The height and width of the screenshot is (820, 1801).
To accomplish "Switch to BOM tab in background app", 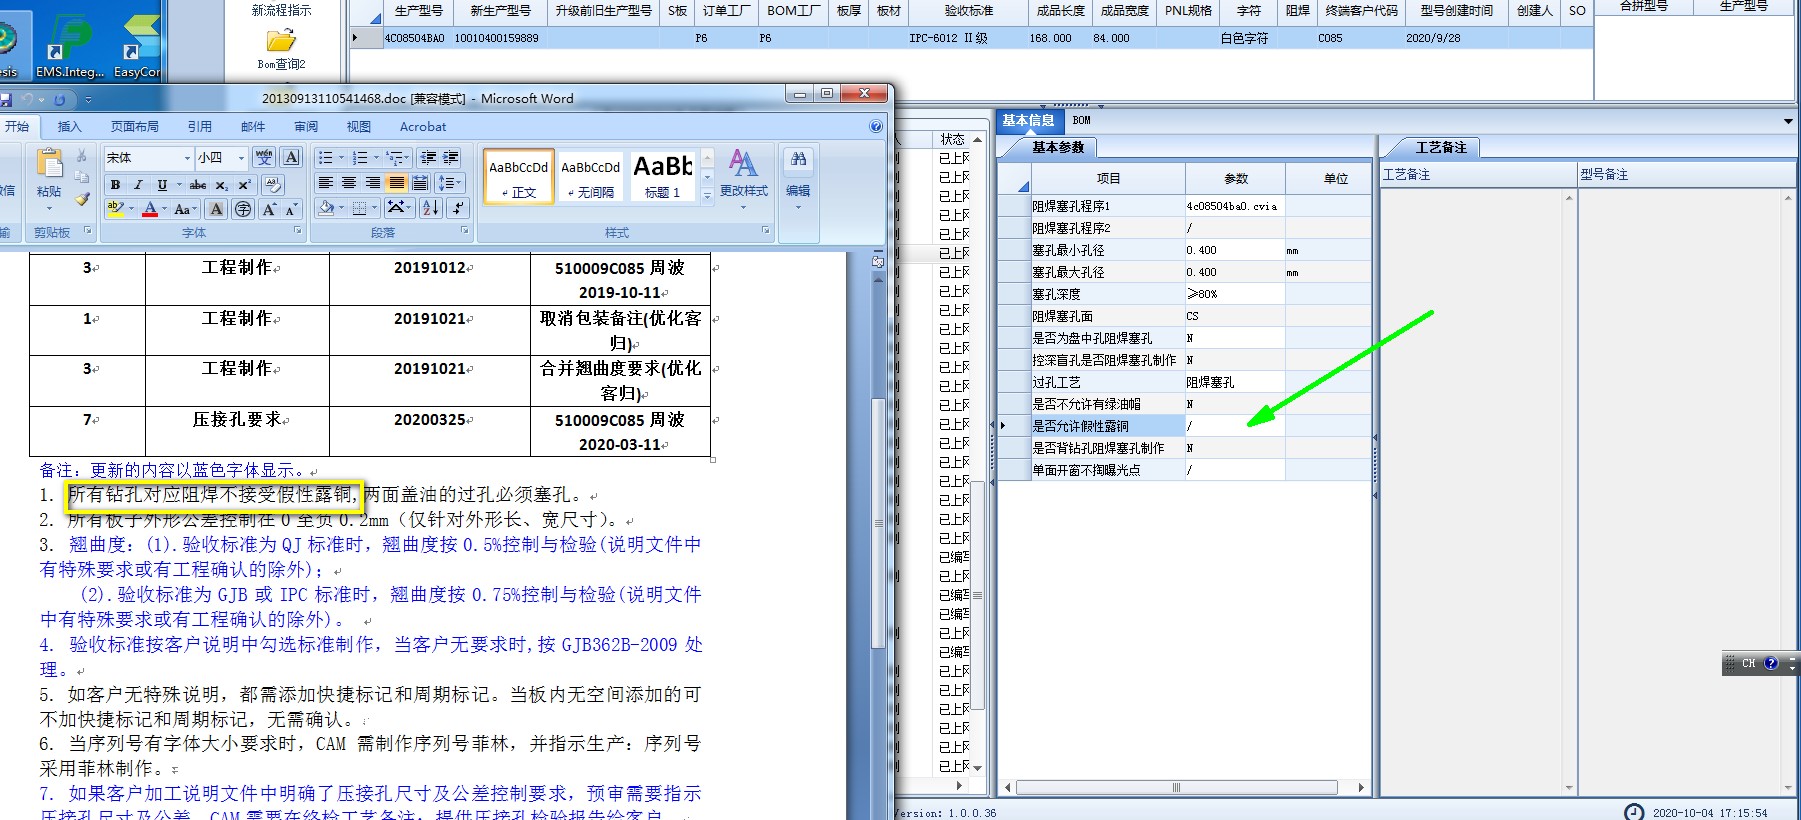I will click(1082, 120).
